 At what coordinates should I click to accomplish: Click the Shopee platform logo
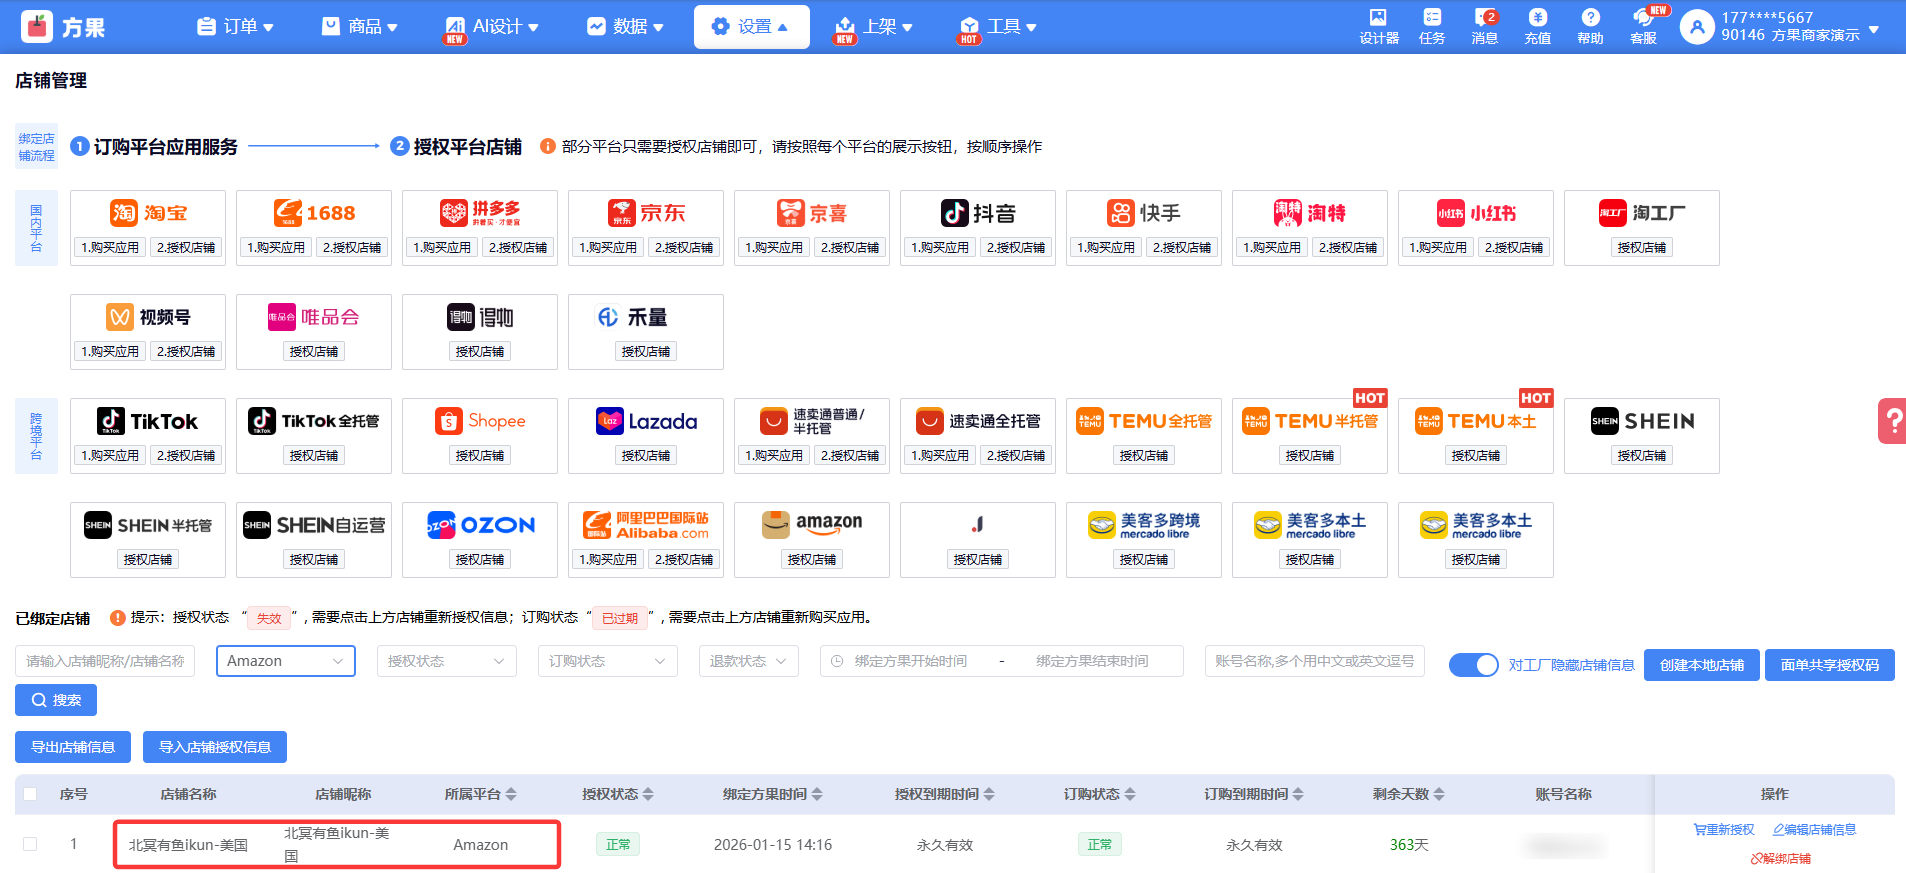click(x=480, y=421)
